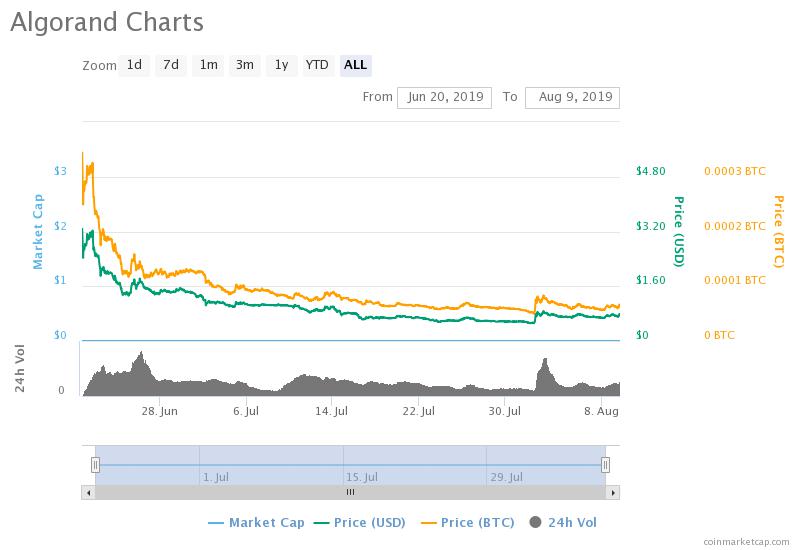Toggle Market Cap series in legend
This screenshot has height=550, width=800.
(x=257, y=522)
